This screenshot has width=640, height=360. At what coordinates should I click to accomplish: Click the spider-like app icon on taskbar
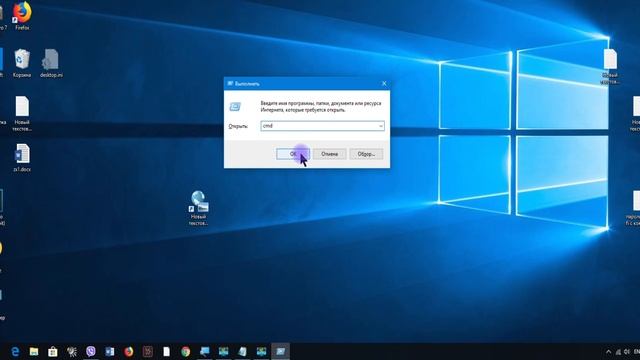pos(72,351)
